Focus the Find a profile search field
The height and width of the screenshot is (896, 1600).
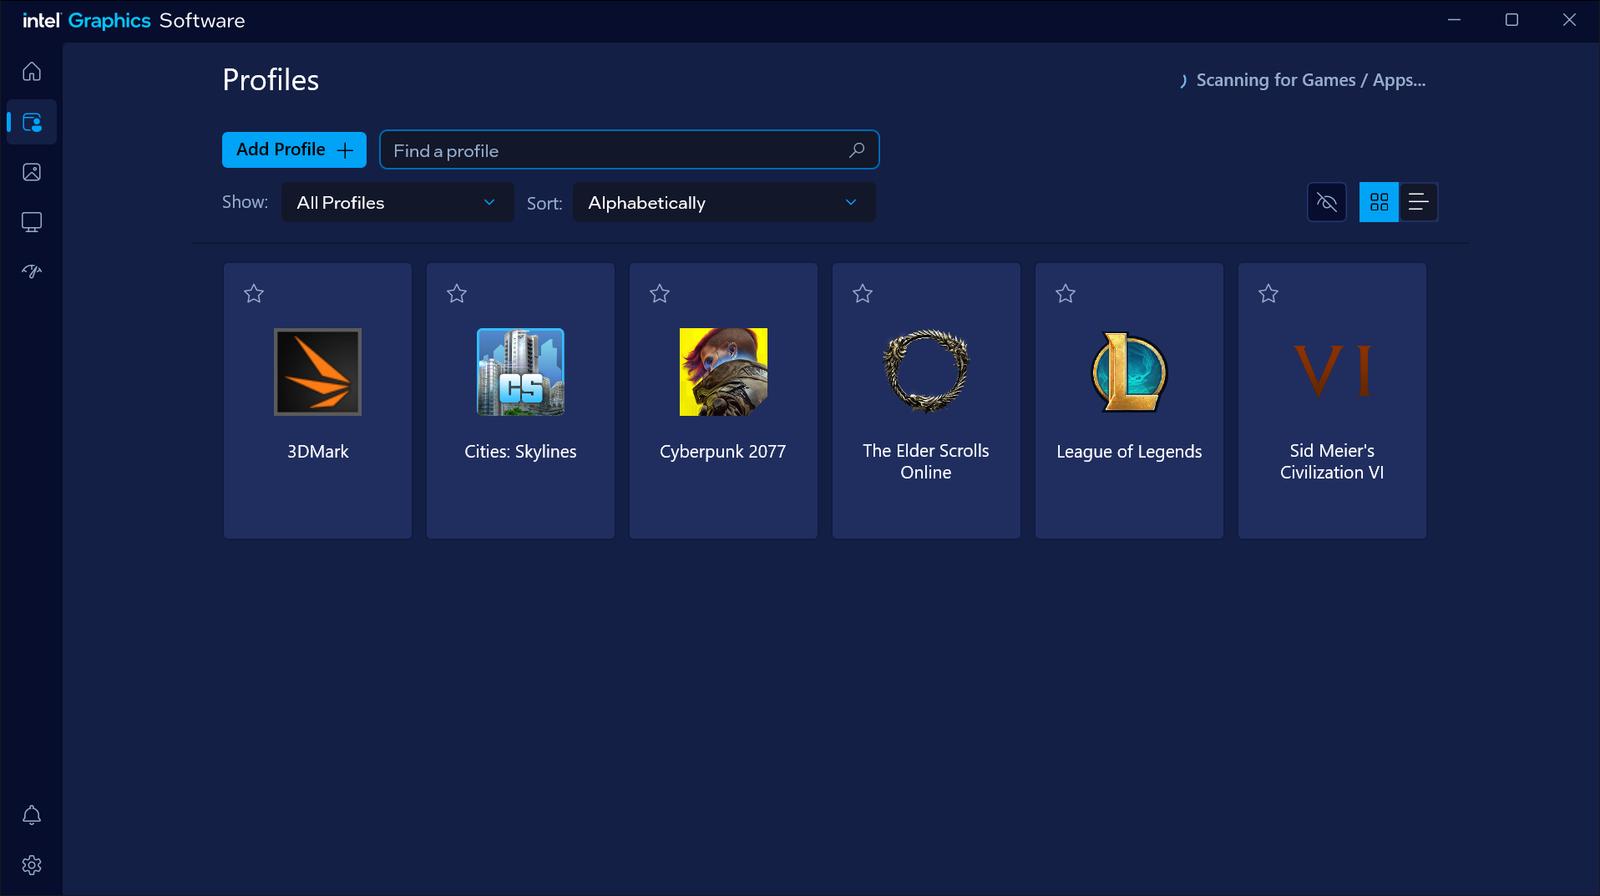point(629,150)
